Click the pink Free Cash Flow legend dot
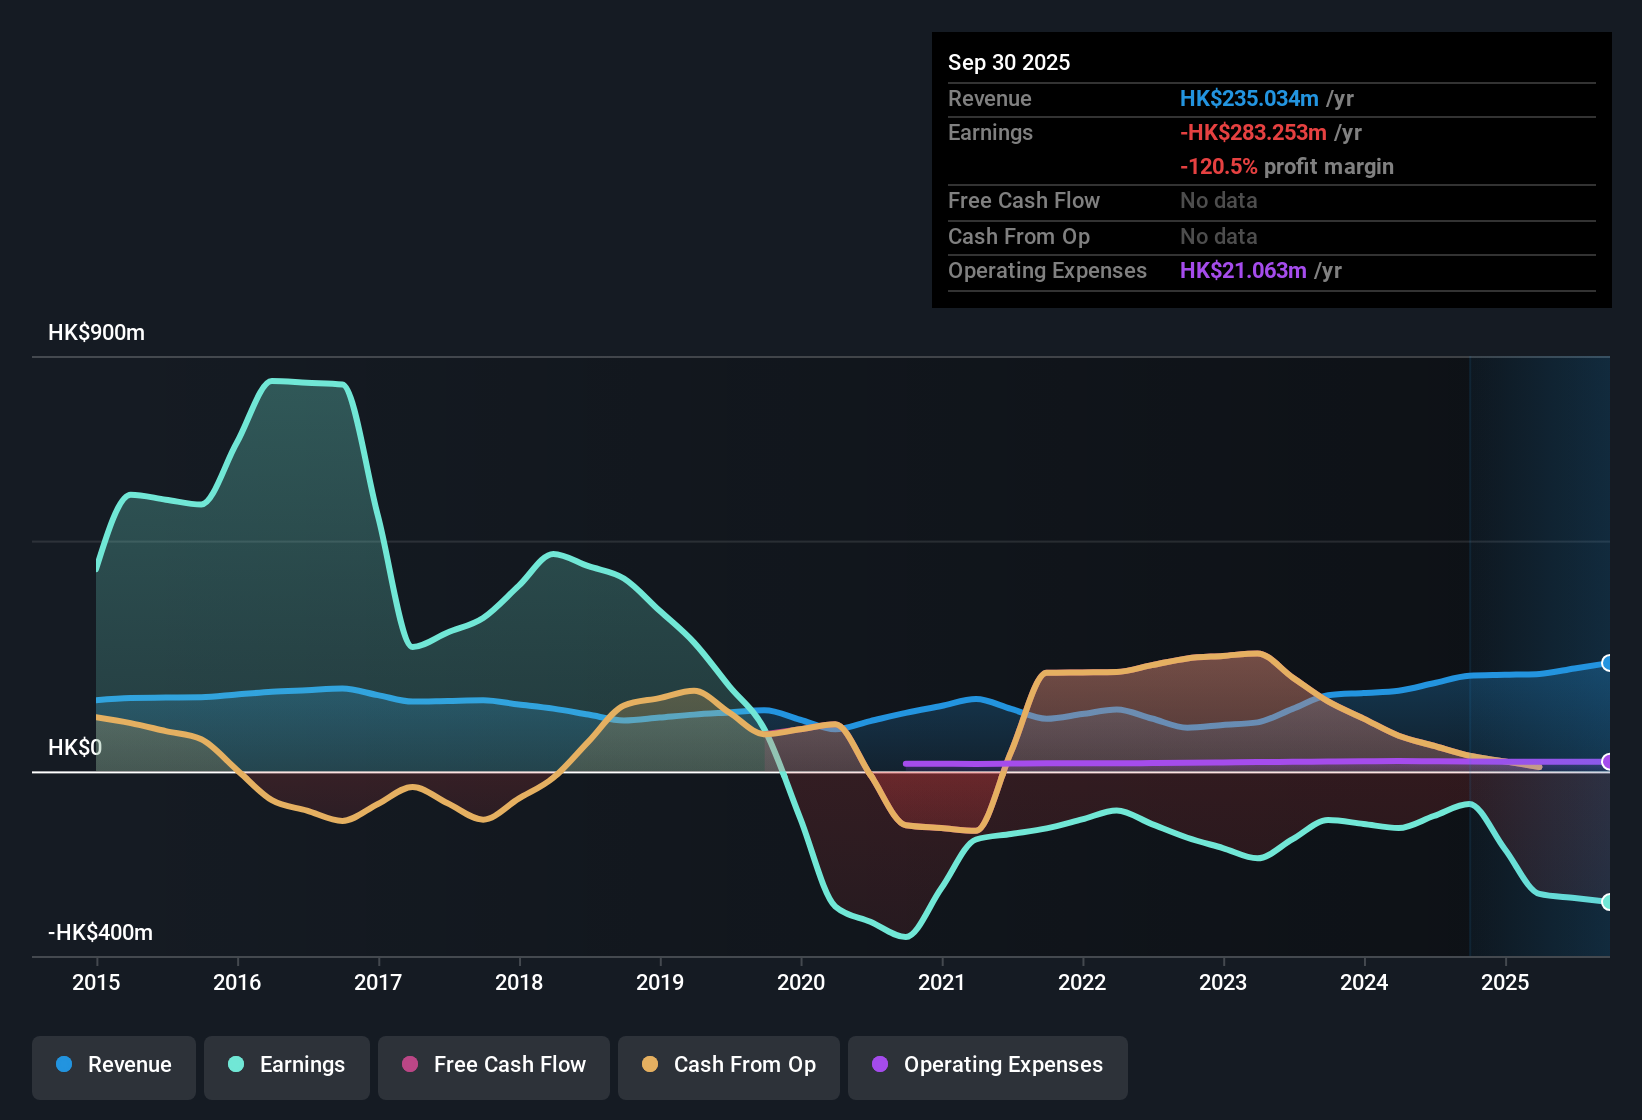The image size is (1642, 1120). 408,1065
